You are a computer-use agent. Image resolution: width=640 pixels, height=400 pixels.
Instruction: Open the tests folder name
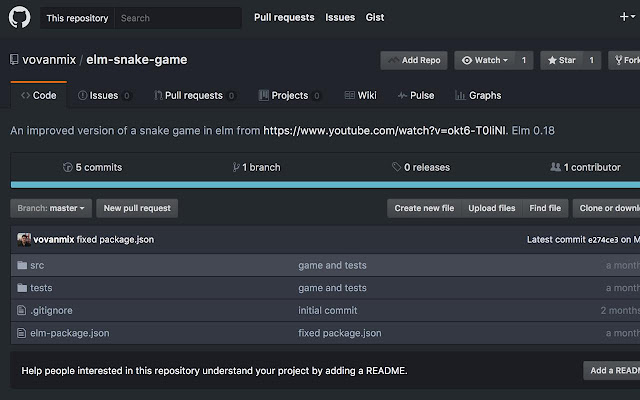coord(41,288)
